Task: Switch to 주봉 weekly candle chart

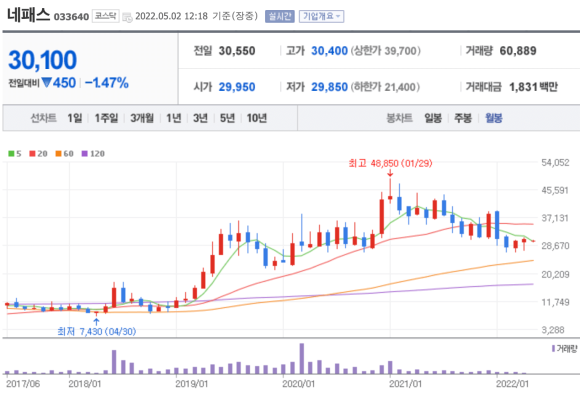Action: [x=463, y=118]
